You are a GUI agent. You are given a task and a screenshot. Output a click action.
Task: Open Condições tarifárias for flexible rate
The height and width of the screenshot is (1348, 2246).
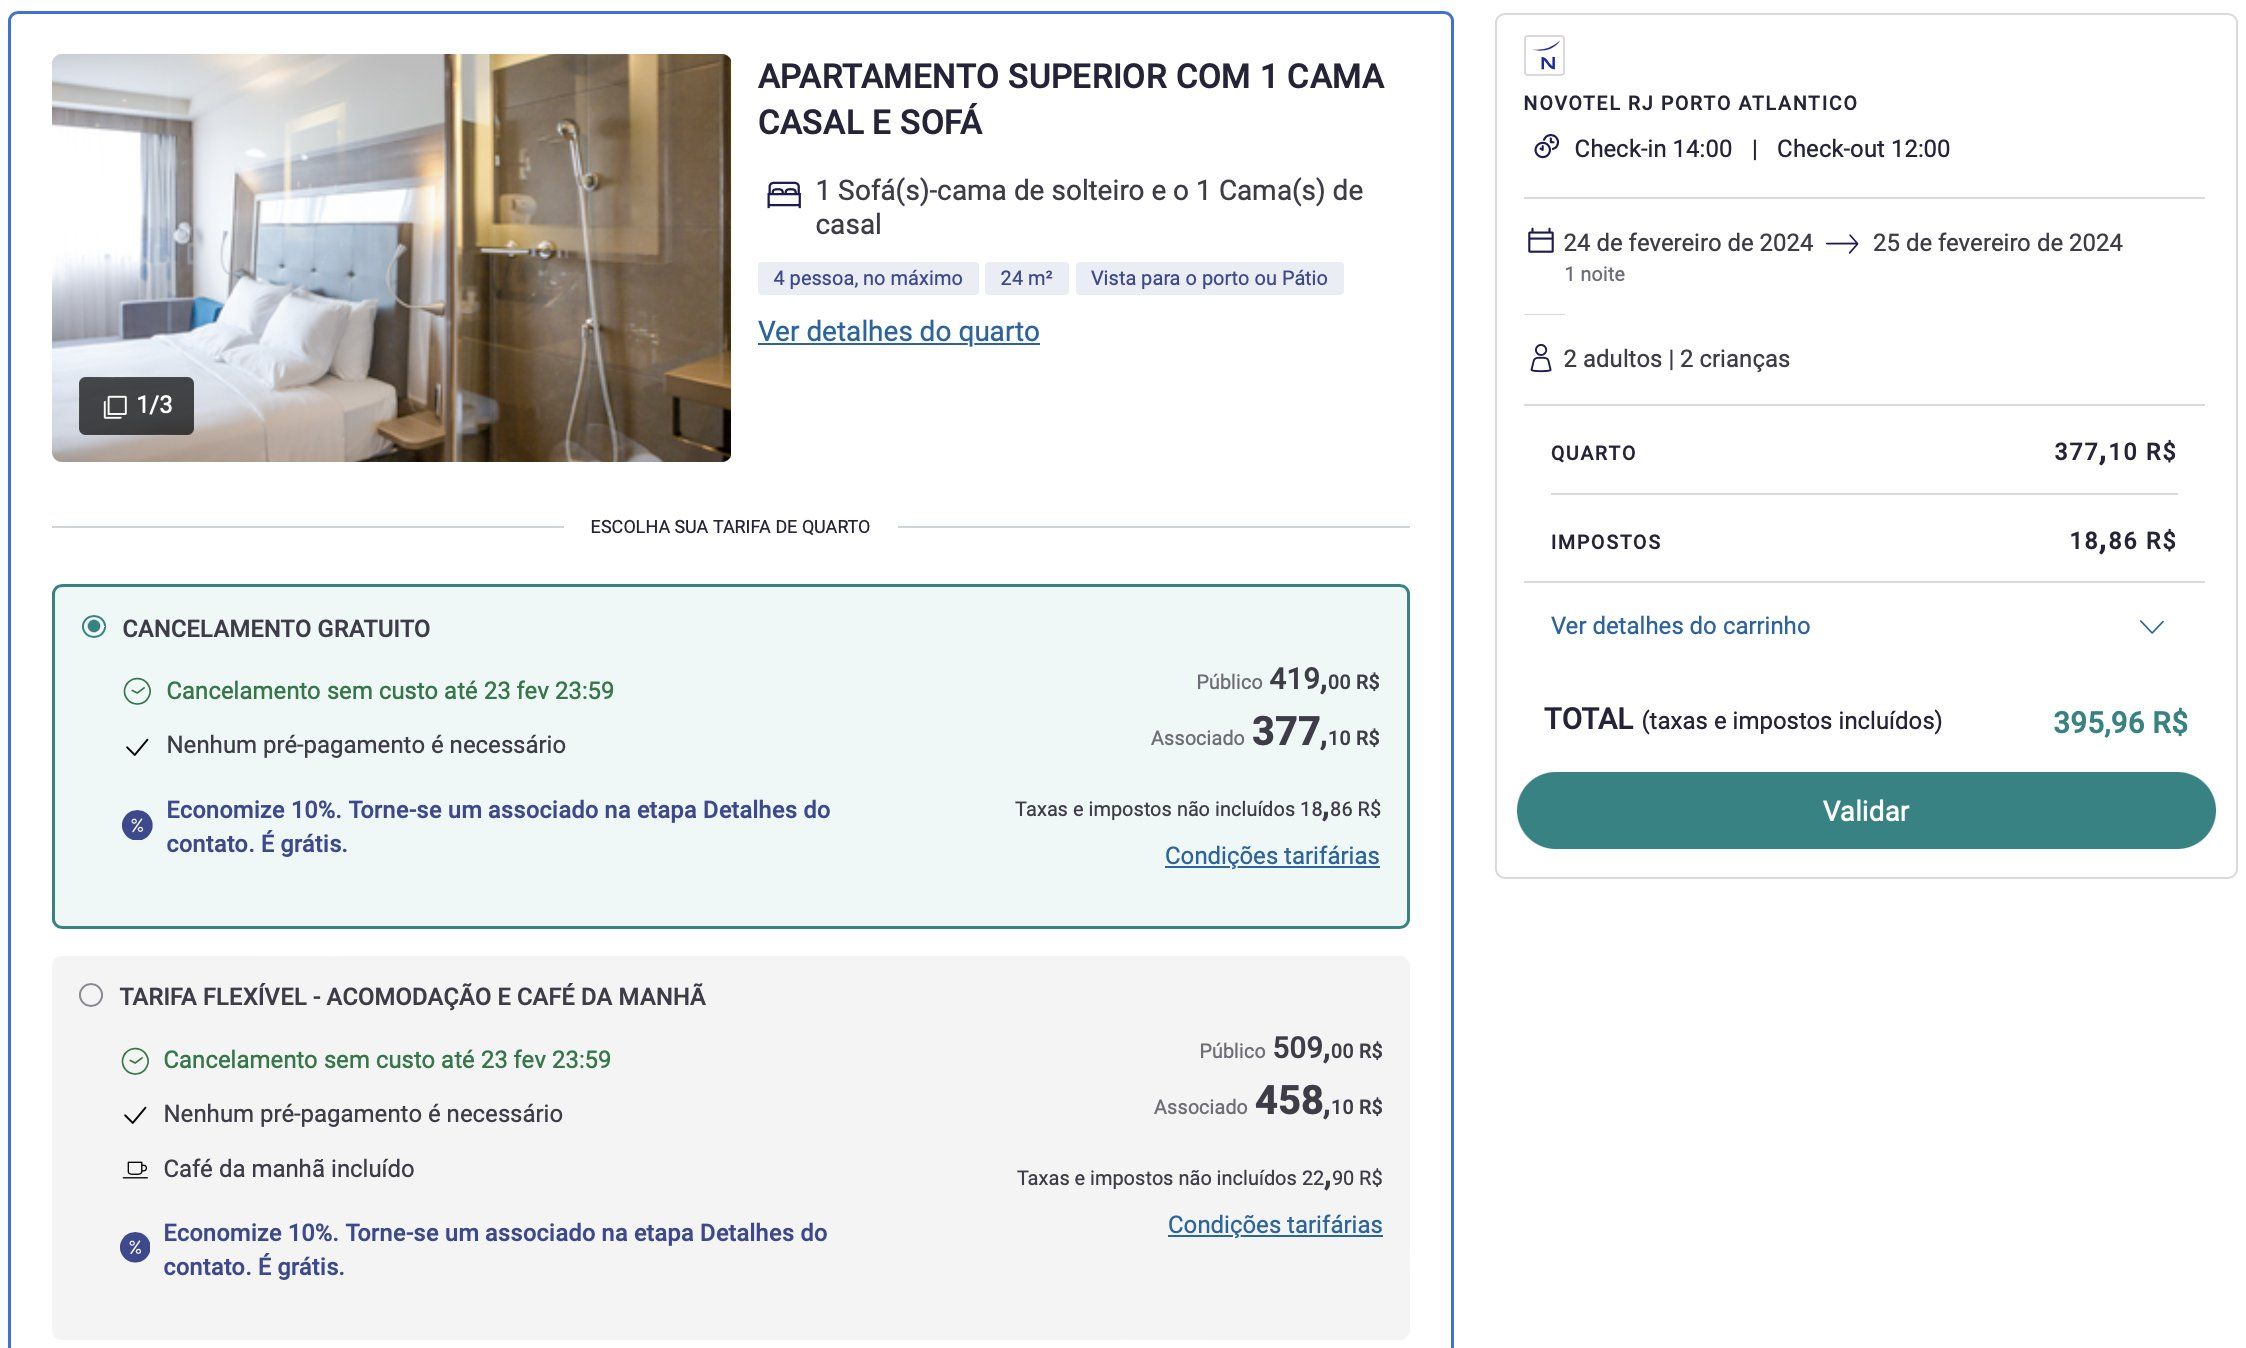(x=1274, y=1225)
